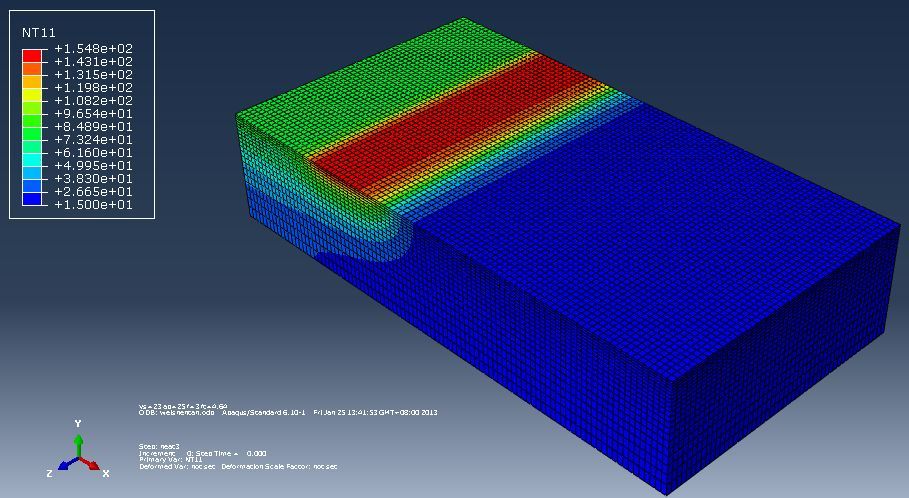Click the X label on orientation triad
The image size is (909, 498).
click(105, 473)
